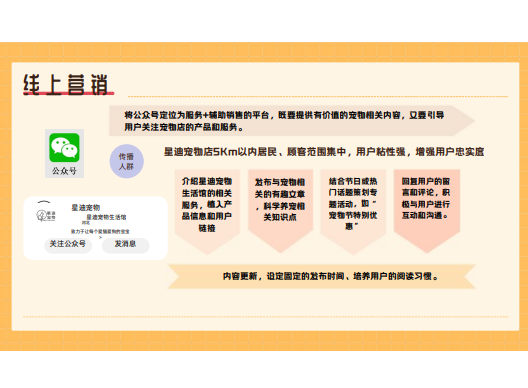
Task: Click the 公众号 label under WeChat icon
Action: tap(64, 171)
